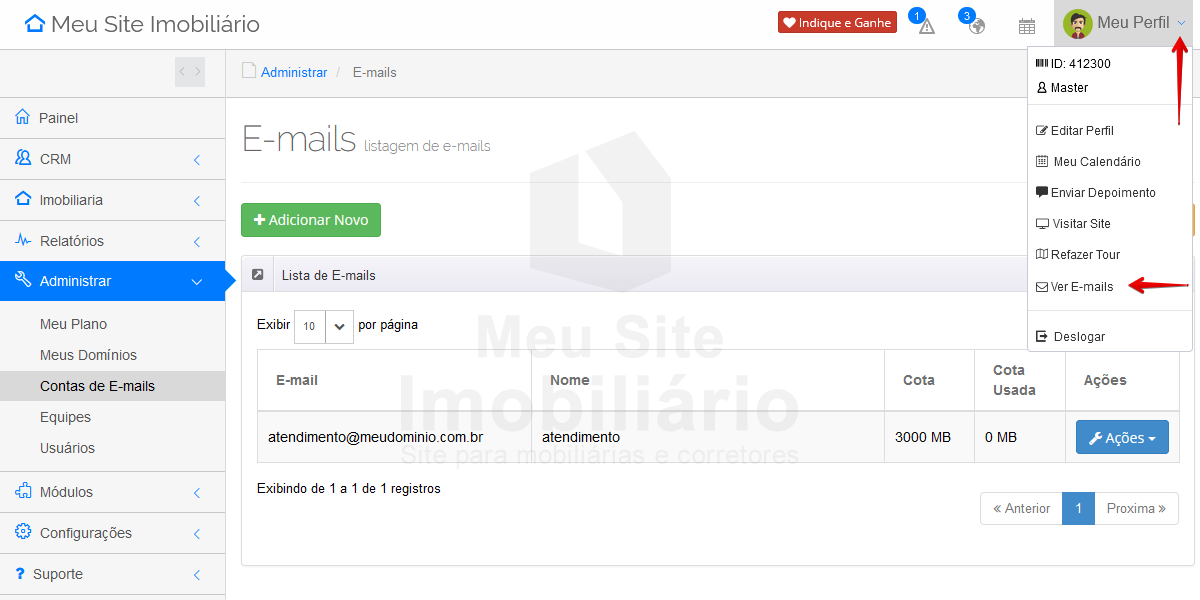Open the Meu Perfil dropdown
The image size is (1200, 600).
tap(1124, 23)
